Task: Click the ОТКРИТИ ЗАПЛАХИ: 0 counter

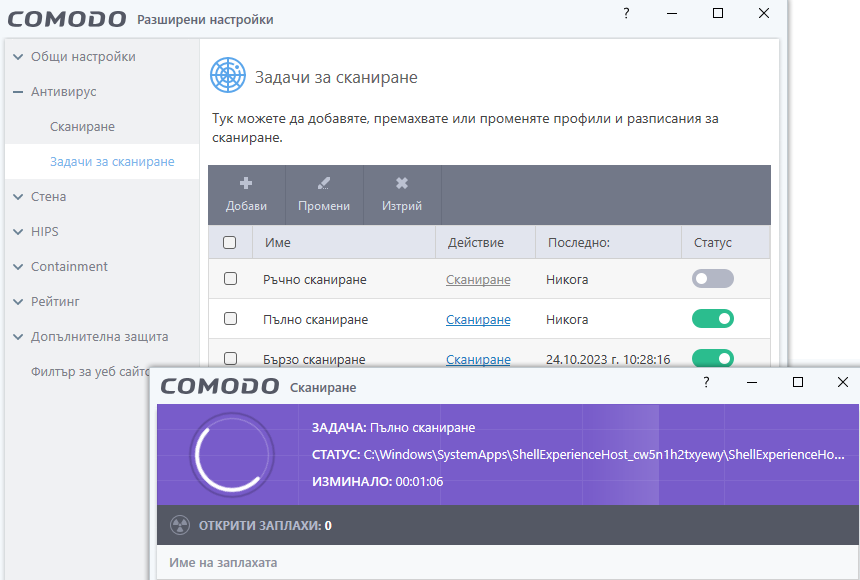Action: click(265, 526)
